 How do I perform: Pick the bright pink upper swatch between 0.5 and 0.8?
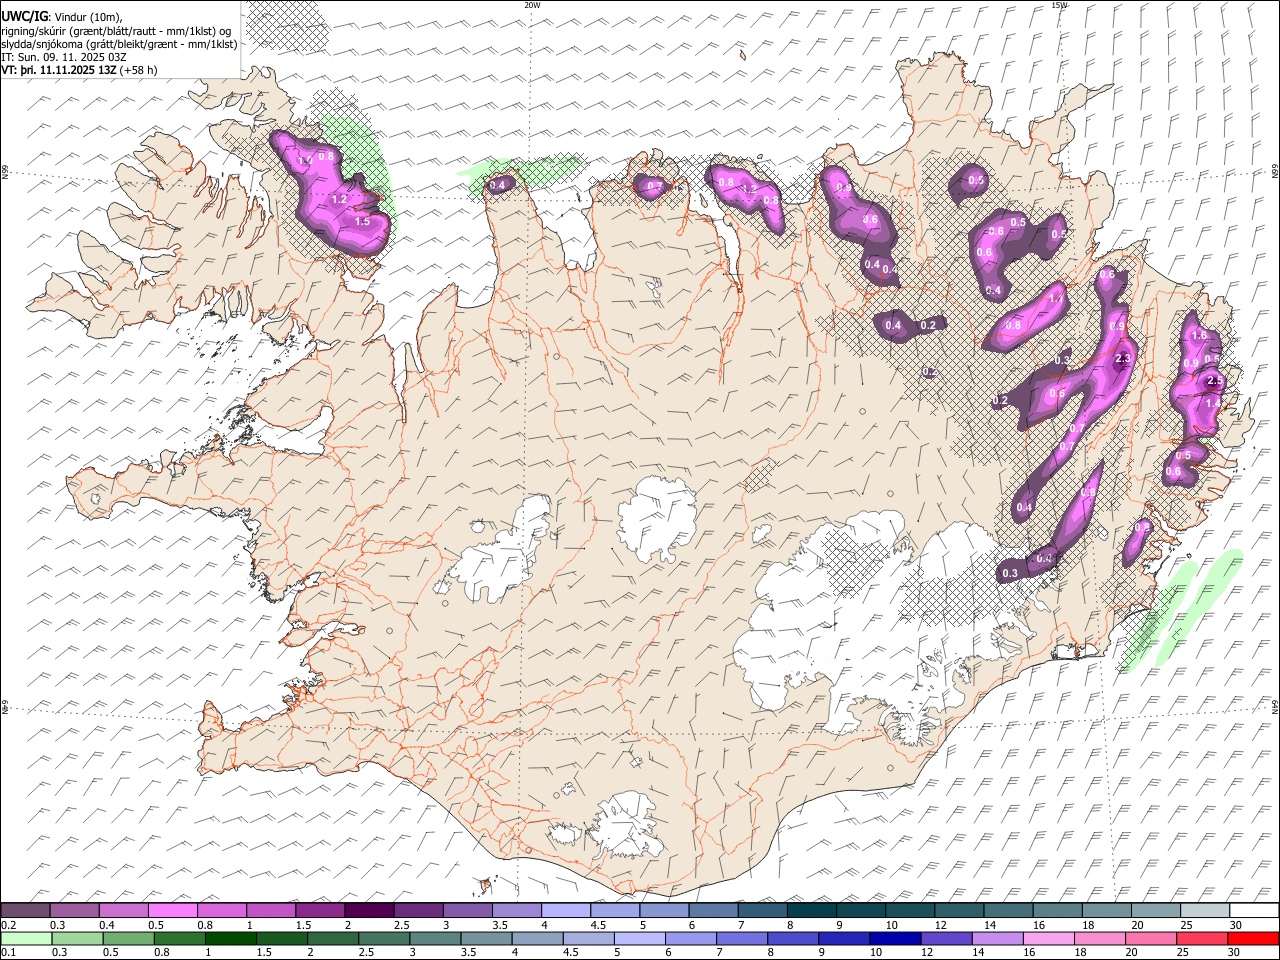172,911
